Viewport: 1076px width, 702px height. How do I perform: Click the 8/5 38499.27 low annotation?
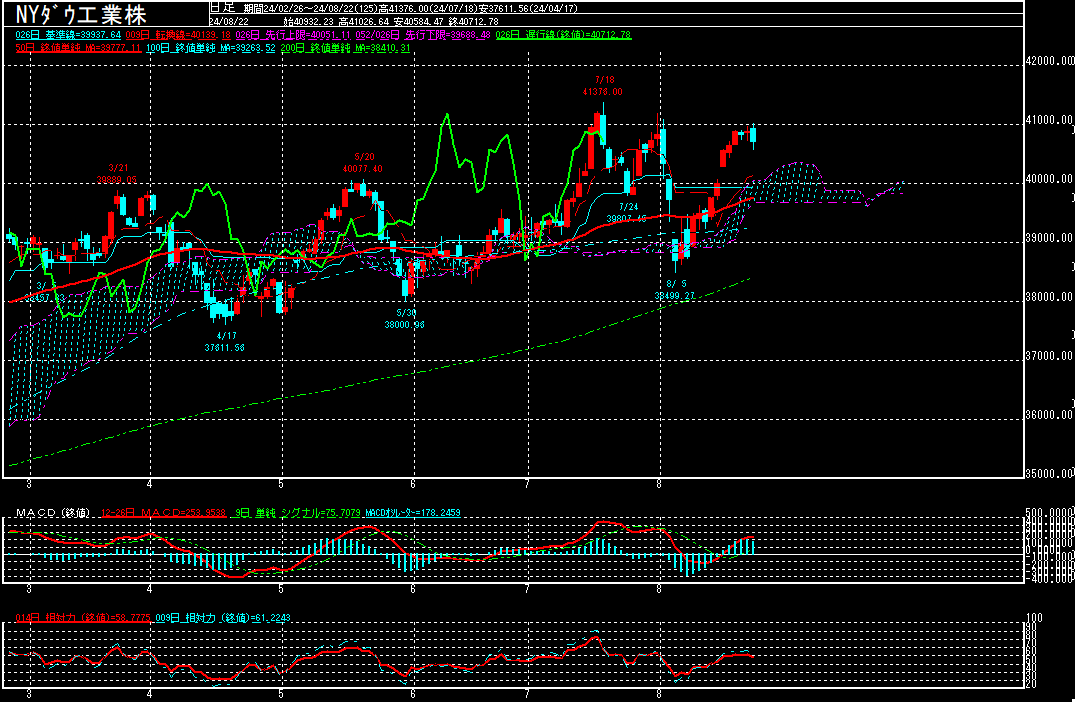[x=675, y=290]
